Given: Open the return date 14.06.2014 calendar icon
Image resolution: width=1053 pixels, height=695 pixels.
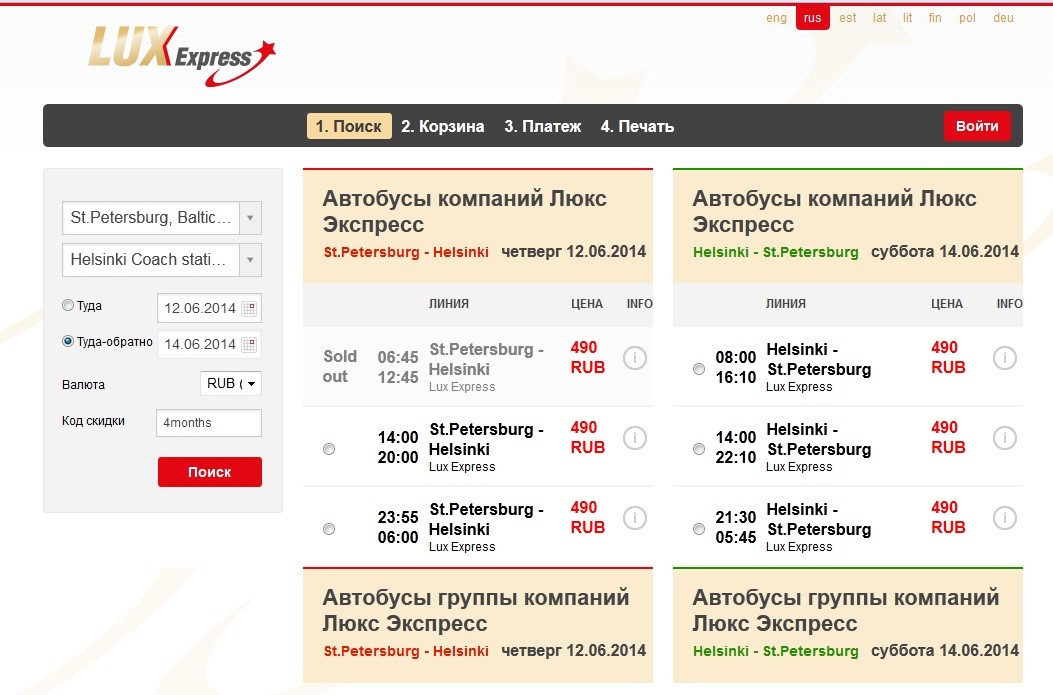Looking at the screenshot, I should (x=249, y=344).
